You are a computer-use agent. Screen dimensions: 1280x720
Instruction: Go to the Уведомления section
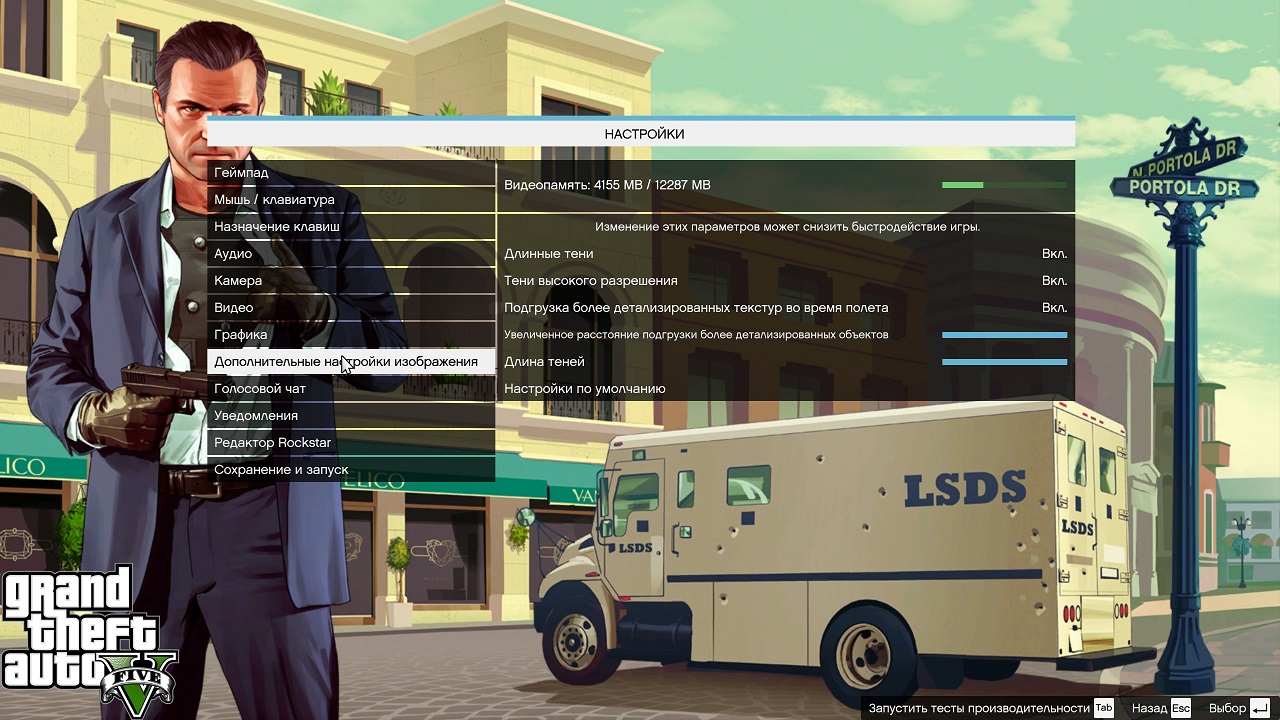tap(351, 416)
